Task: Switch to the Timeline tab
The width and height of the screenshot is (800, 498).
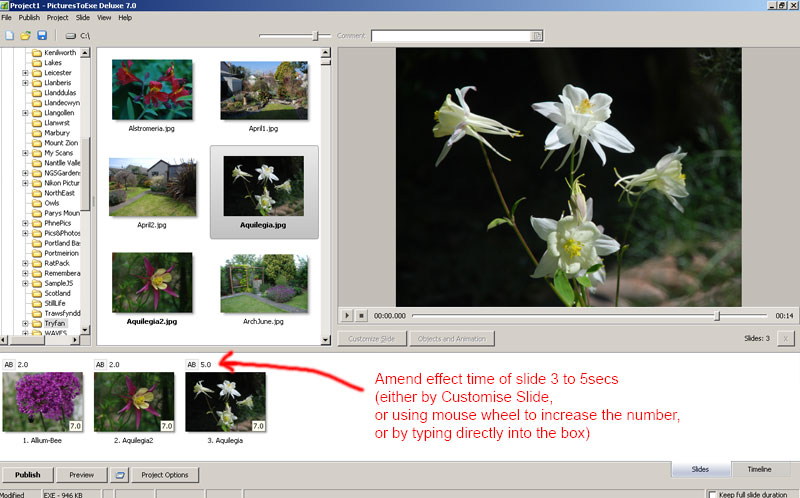Action: click(x=760, y=469)
